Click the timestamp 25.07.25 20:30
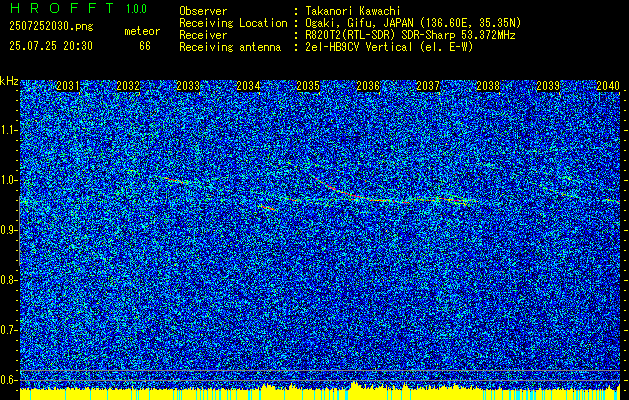The width and height of the screenshot is (629, 400). click(51, 46)
